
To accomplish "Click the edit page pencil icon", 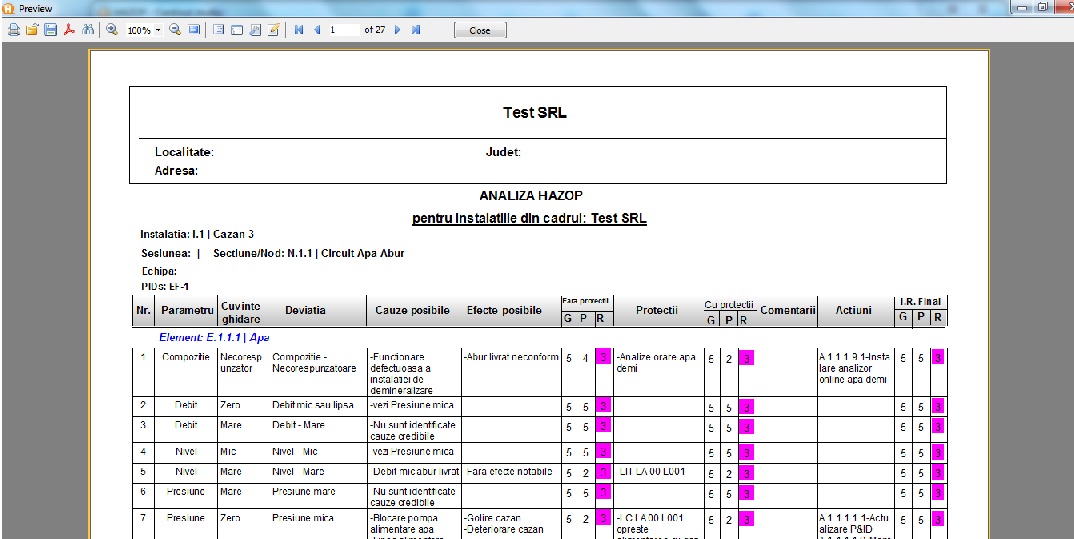I will pyautogui.click(x=274, y=30).
